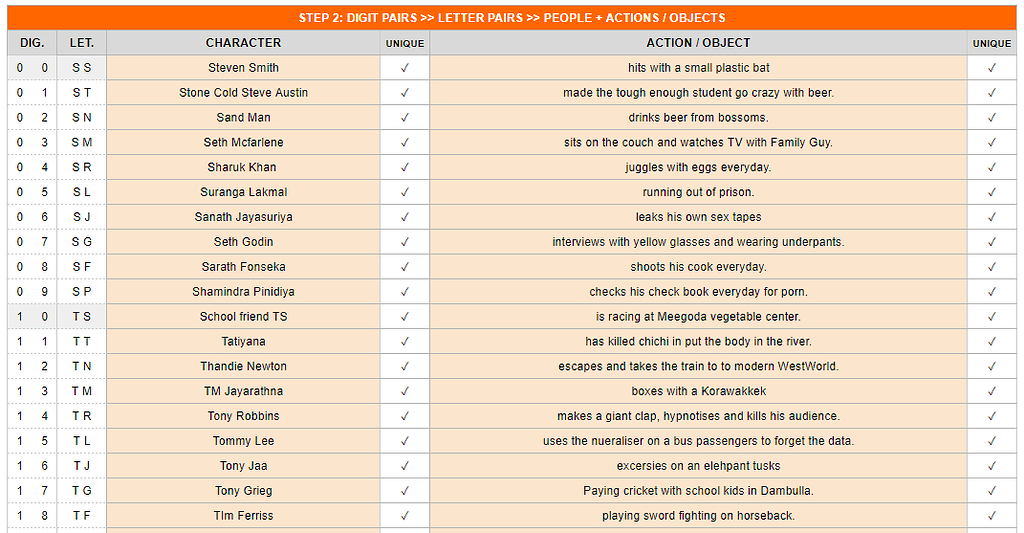Click the letter pair "T M" cell
1024x533 pixels.
click(x=82, y=391)
